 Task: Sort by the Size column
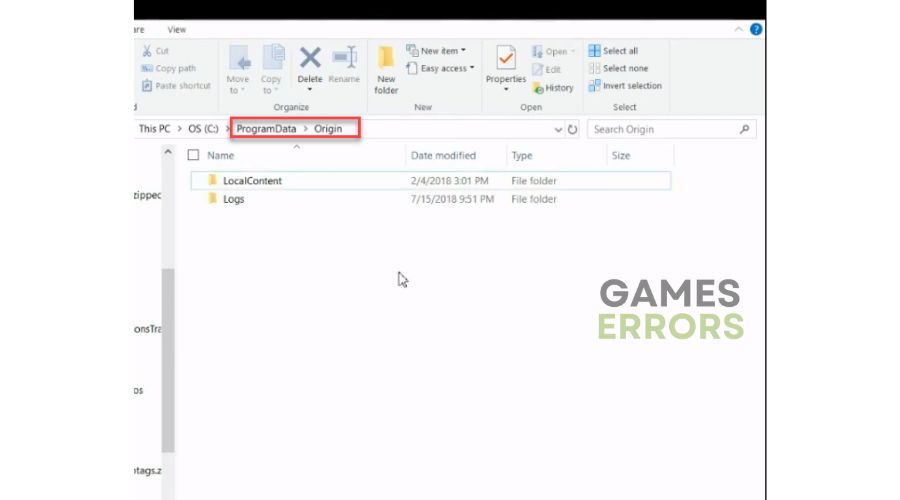coord(620,156)
